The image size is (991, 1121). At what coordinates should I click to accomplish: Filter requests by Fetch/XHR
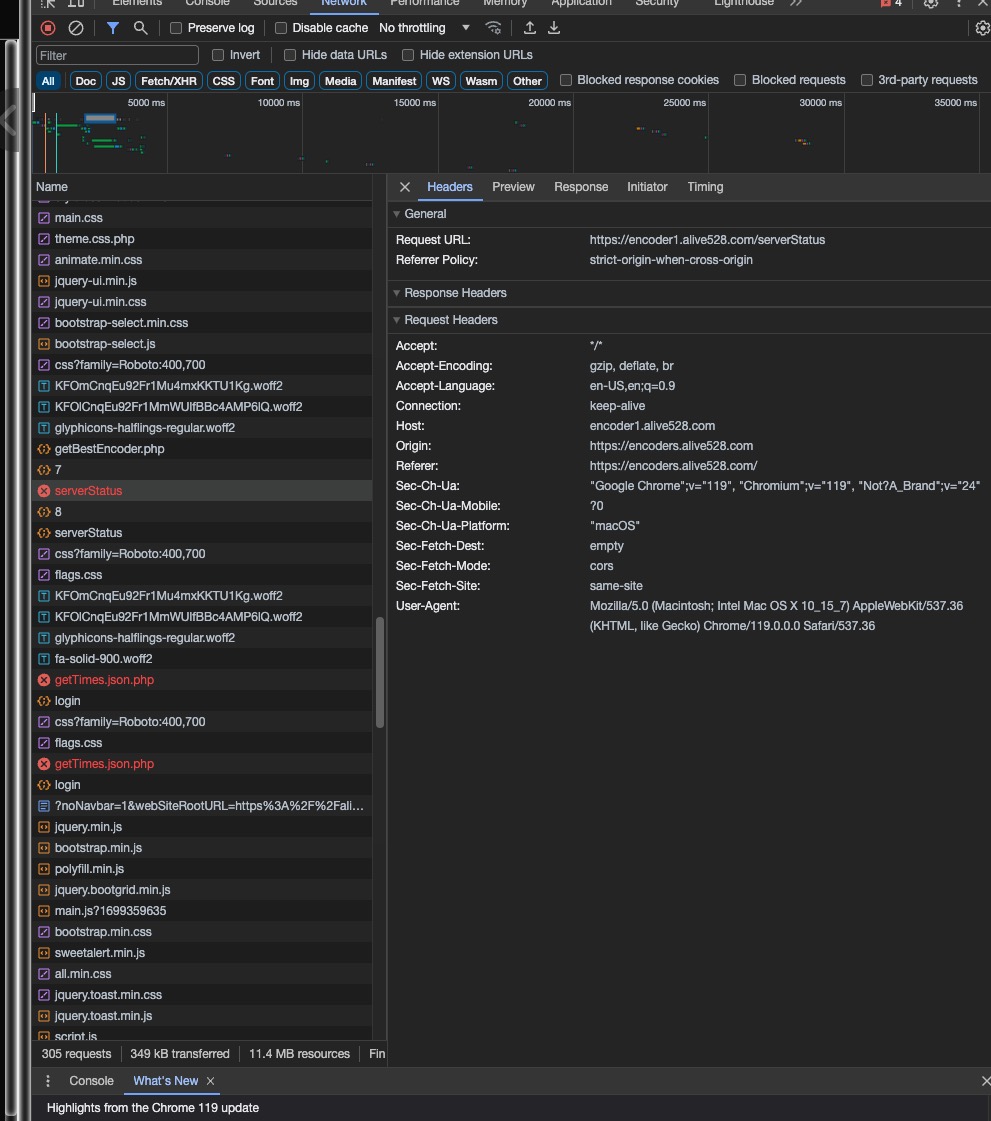[169, 81]
